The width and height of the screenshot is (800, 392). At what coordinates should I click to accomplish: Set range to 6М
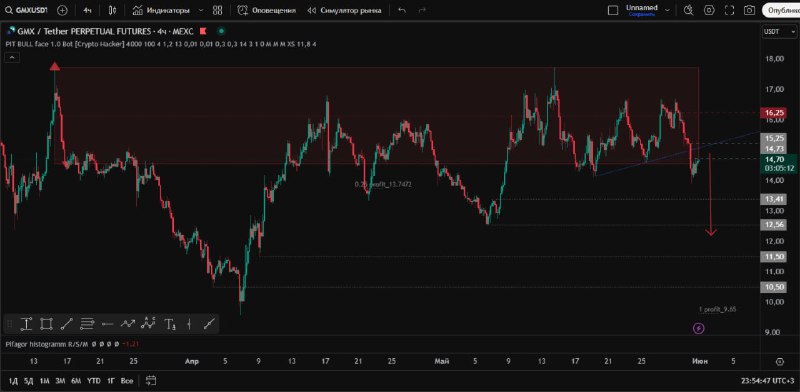click(76, 381)
